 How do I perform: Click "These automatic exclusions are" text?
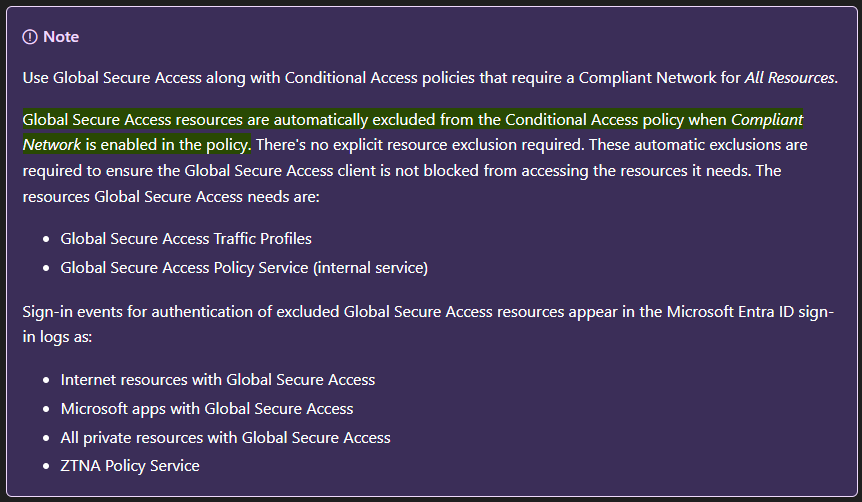tap(683, 145)
